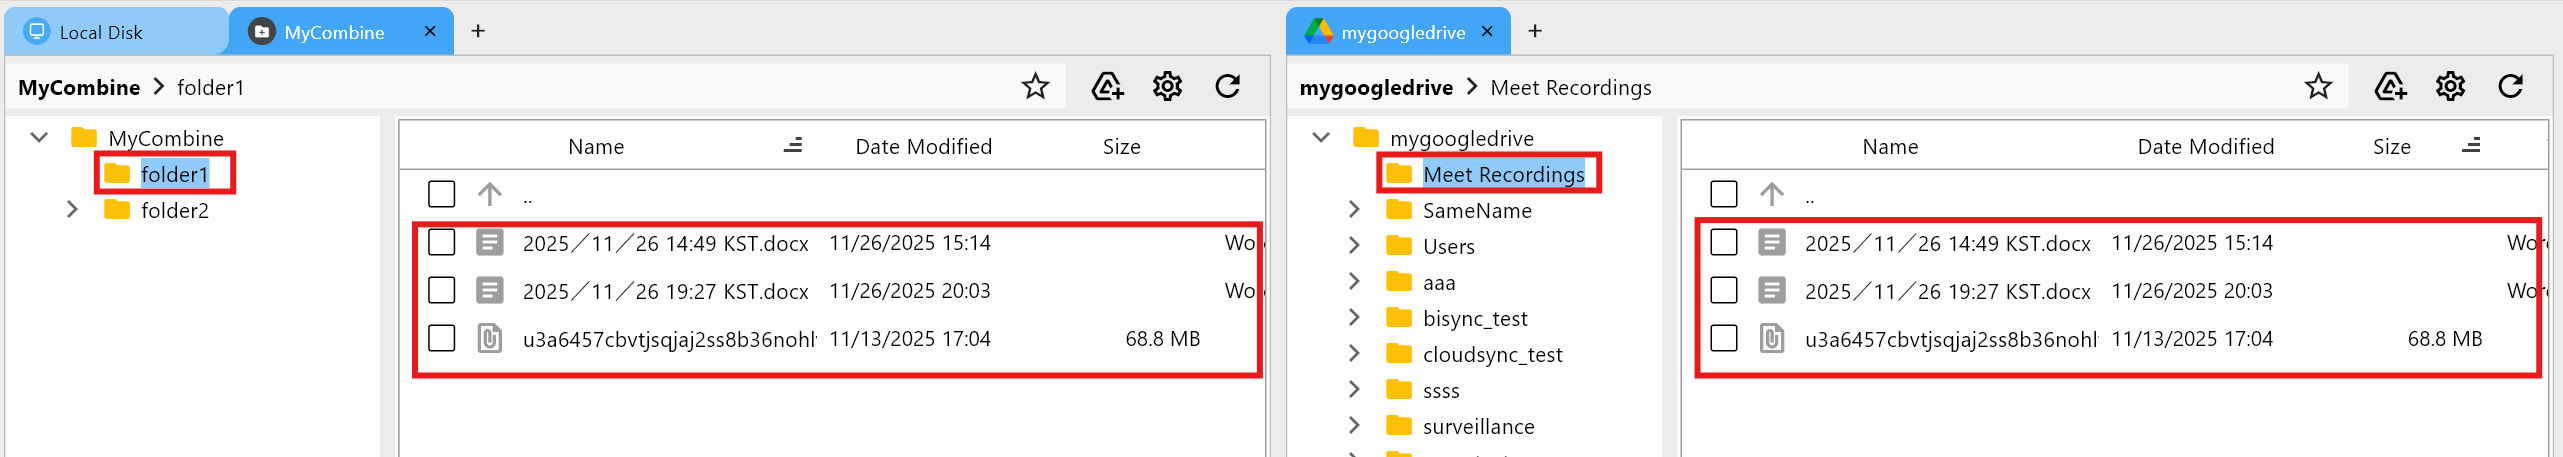The height and width of the screenshot is (457, 2563).
Task: Sort by Date Modified in Meet Recordings pane
Action: tap(2205, 147)
